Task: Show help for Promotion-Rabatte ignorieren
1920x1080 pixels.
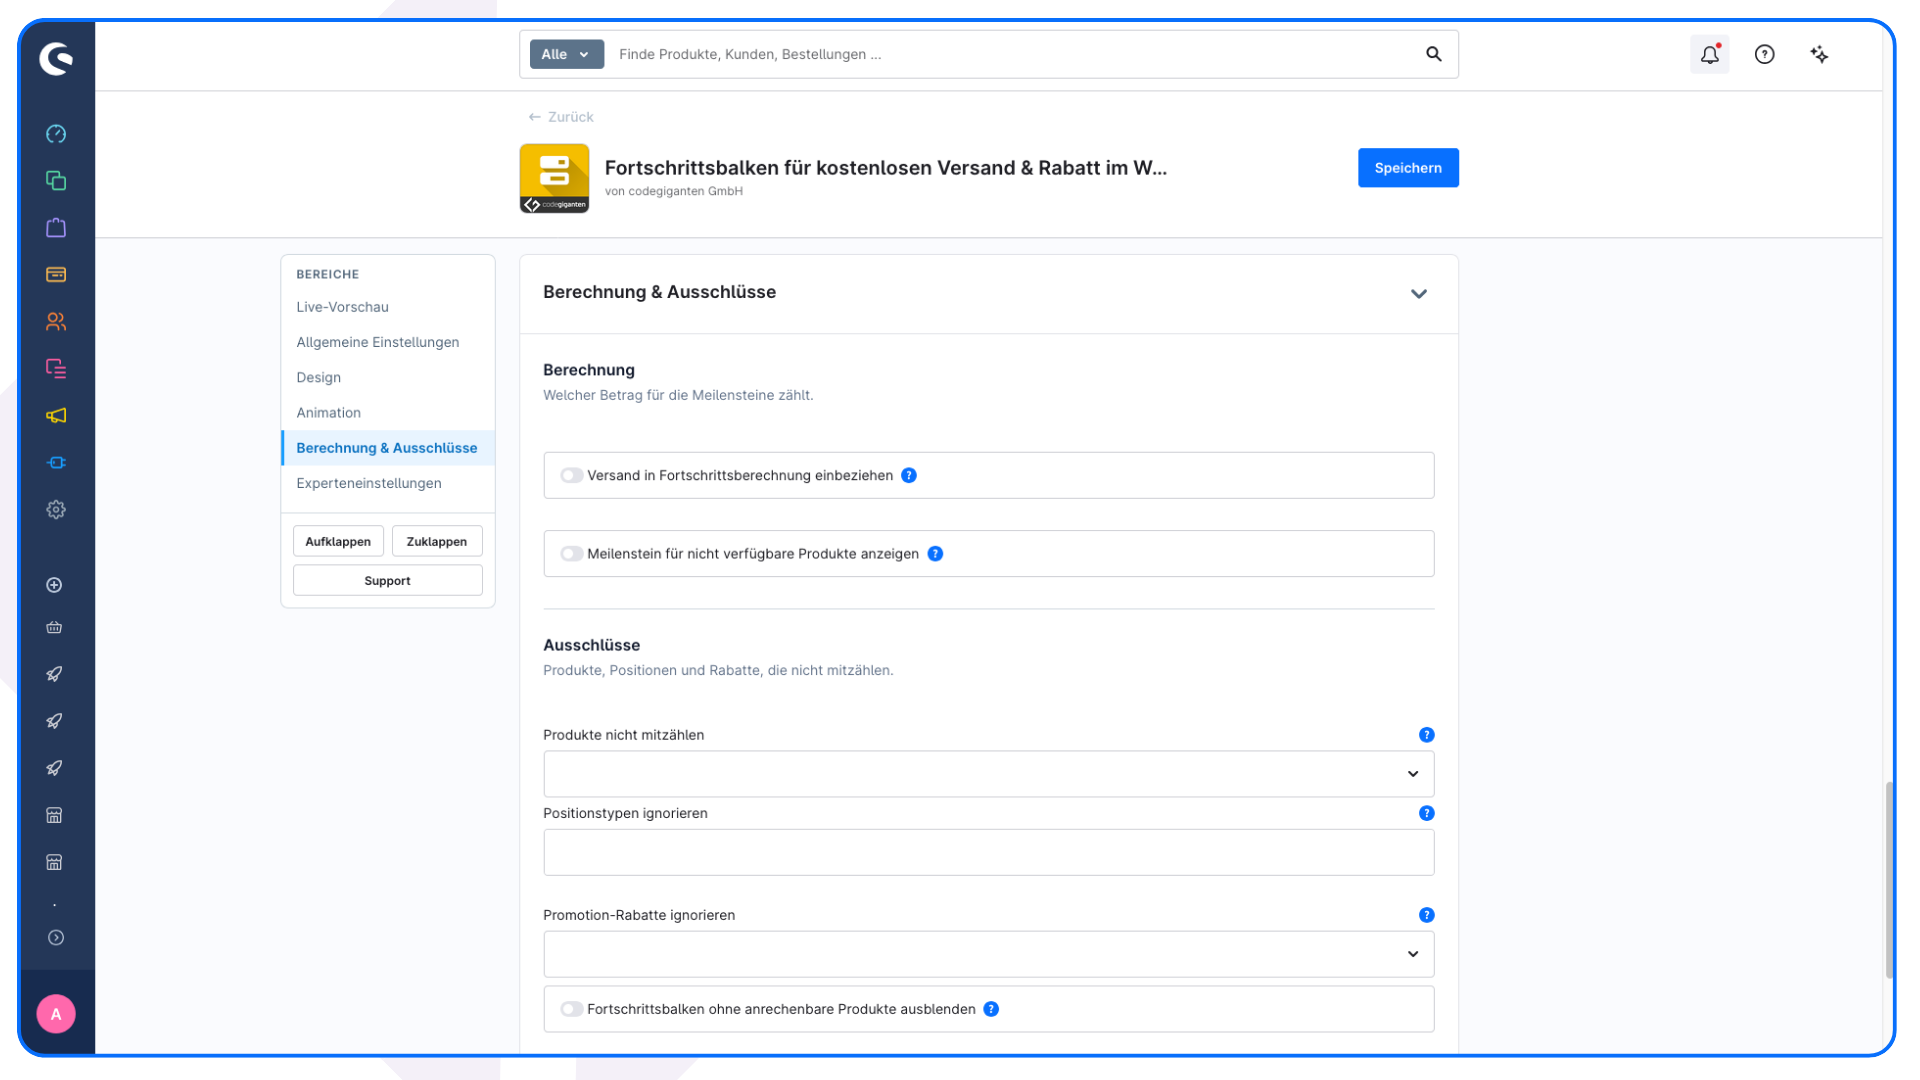Action: click(x=1427, y=916)
